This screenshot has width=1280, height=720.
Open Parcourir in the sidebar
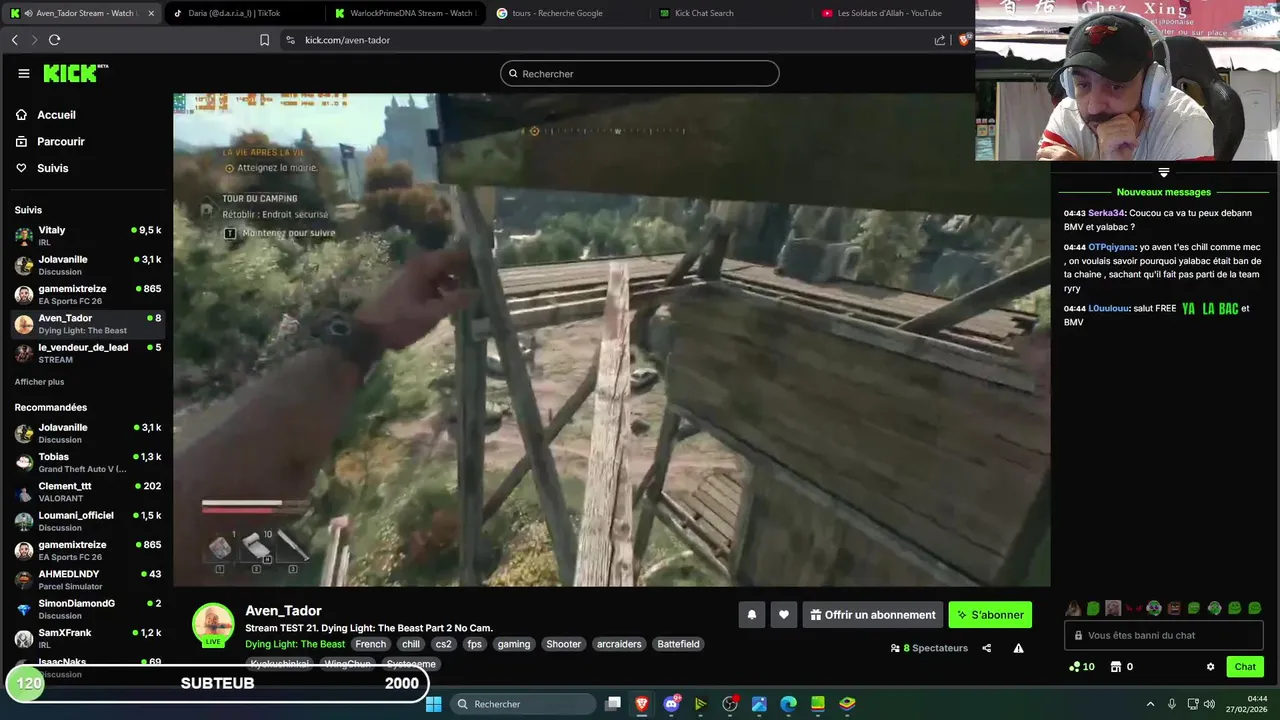click(60, 142)
